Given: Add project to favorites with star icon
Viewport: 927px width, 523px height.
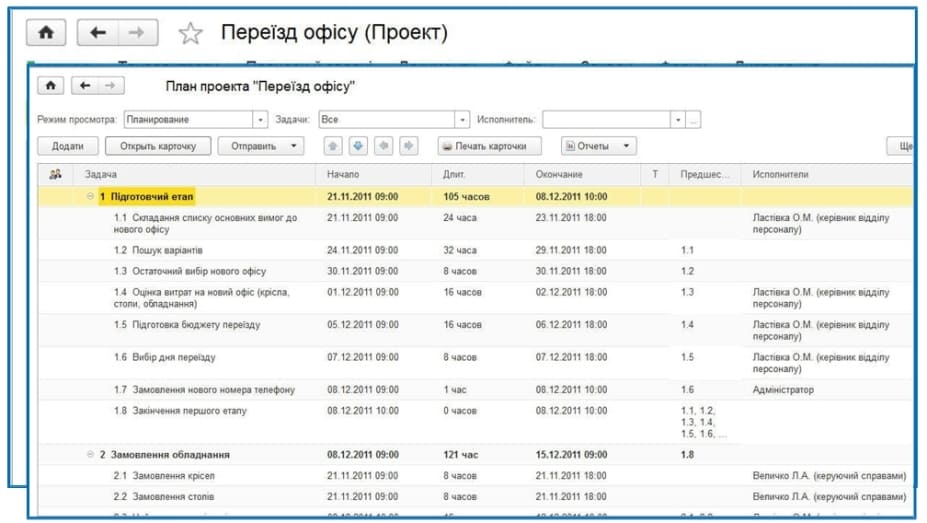Looking at the screenshot, I should (x=189, y=33).
